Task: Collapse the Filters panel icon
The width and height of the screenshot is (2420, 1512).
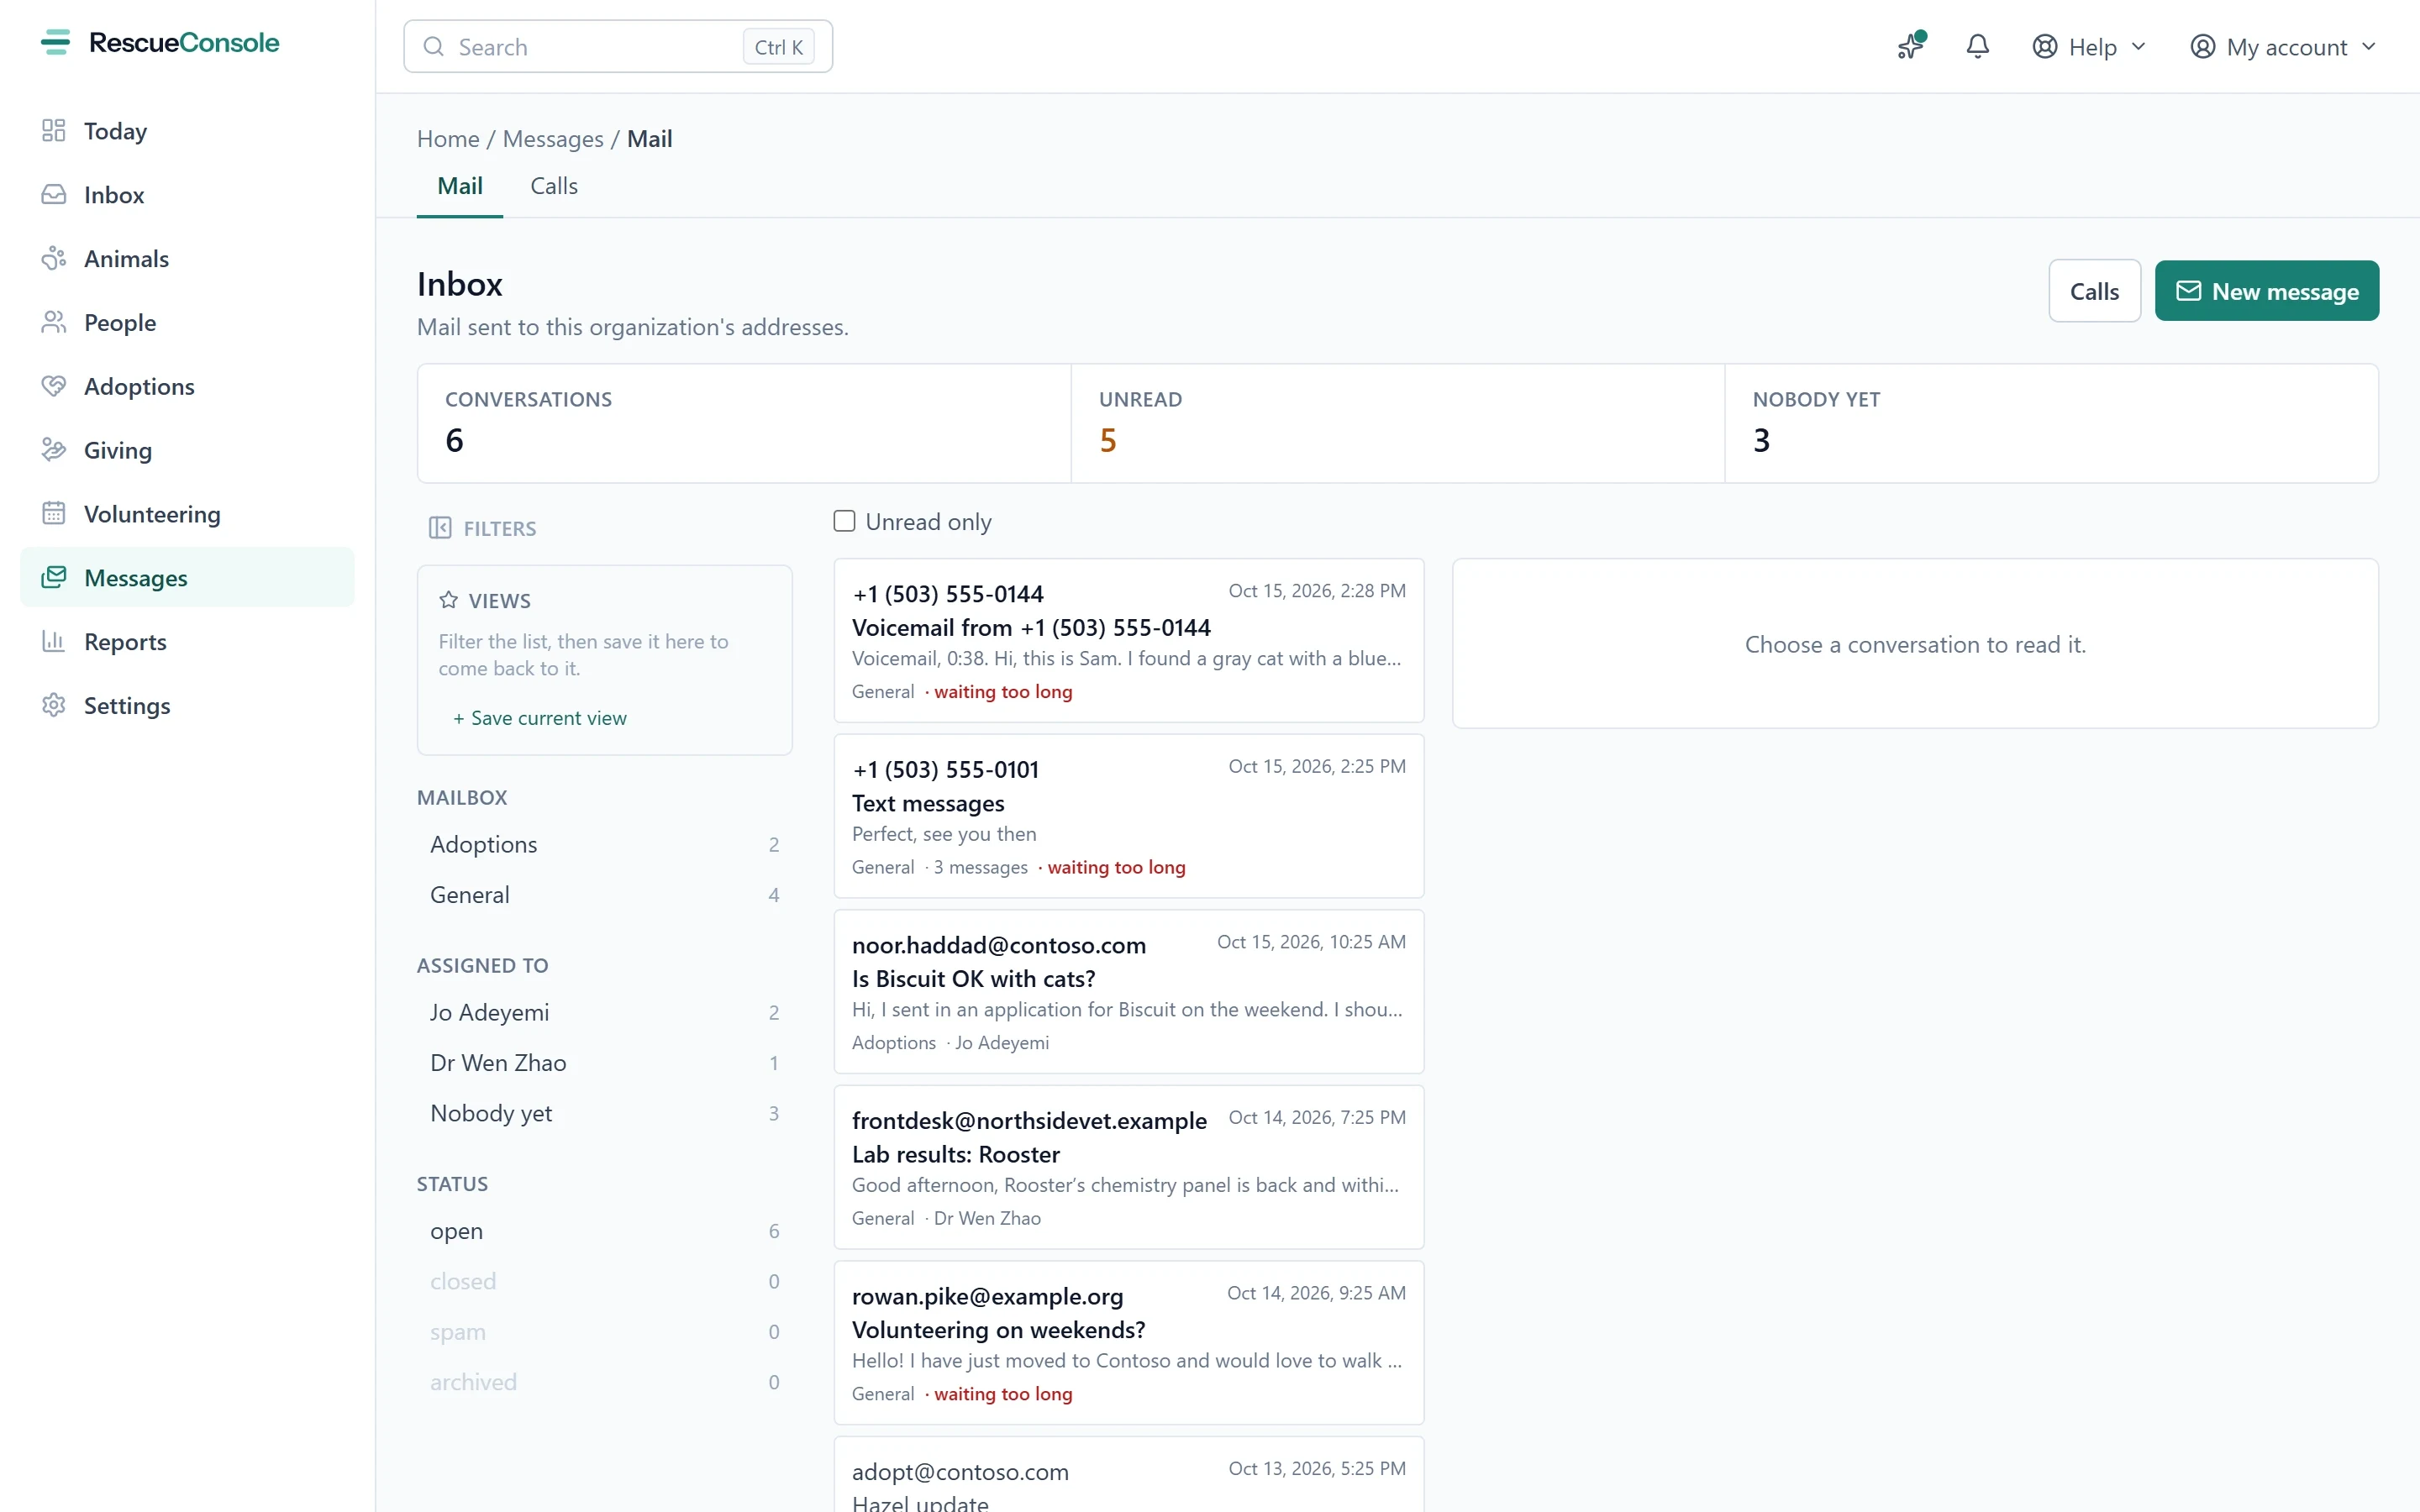Action: pos(440,528)
